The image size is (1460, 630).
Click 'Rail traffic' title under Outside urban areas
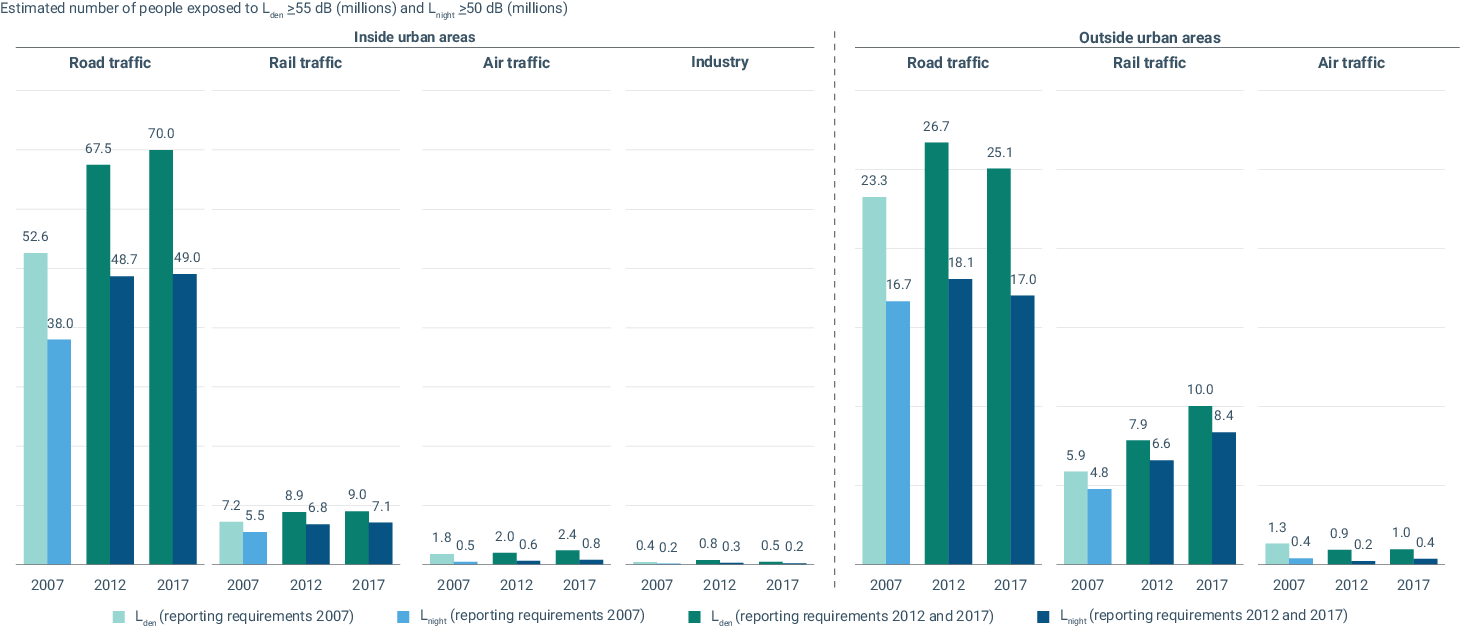tap(1149, 63)
